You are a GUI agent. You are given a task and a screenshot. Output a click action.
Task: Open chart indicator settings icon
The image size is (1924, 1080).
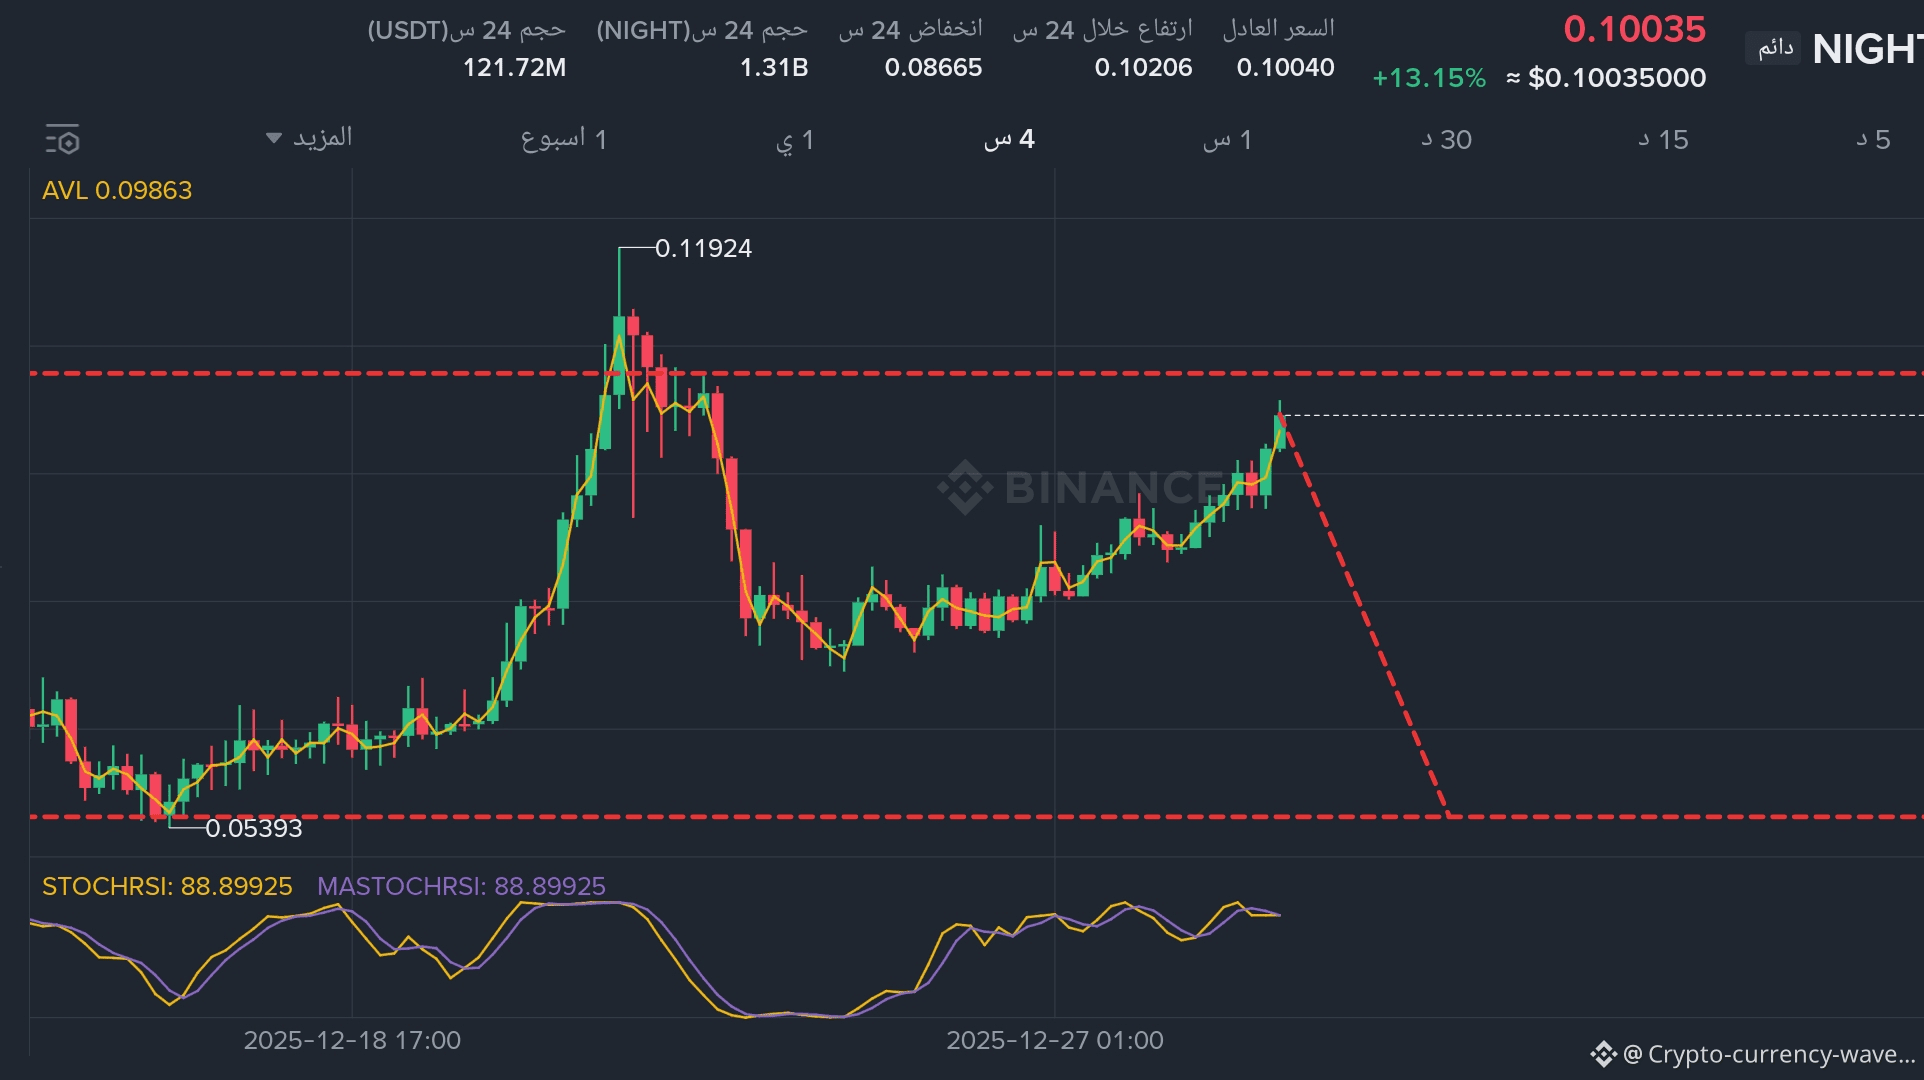(x=62, y=139)
